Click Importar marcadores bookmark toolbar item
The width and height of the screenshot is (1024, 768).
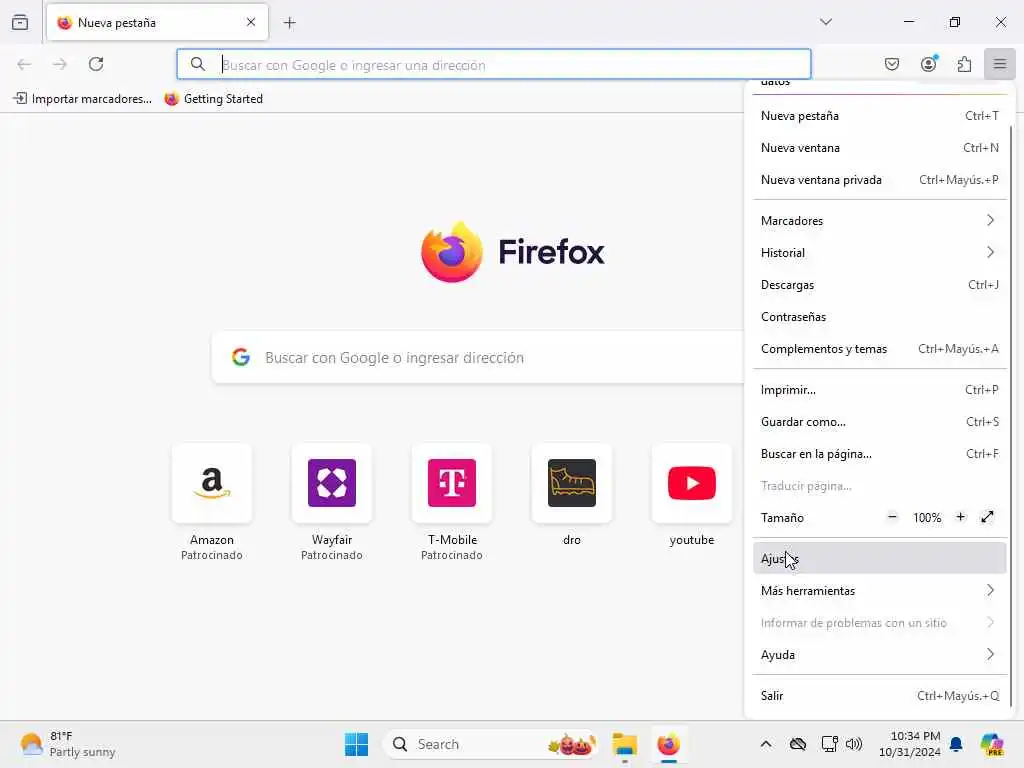point(82,99)
